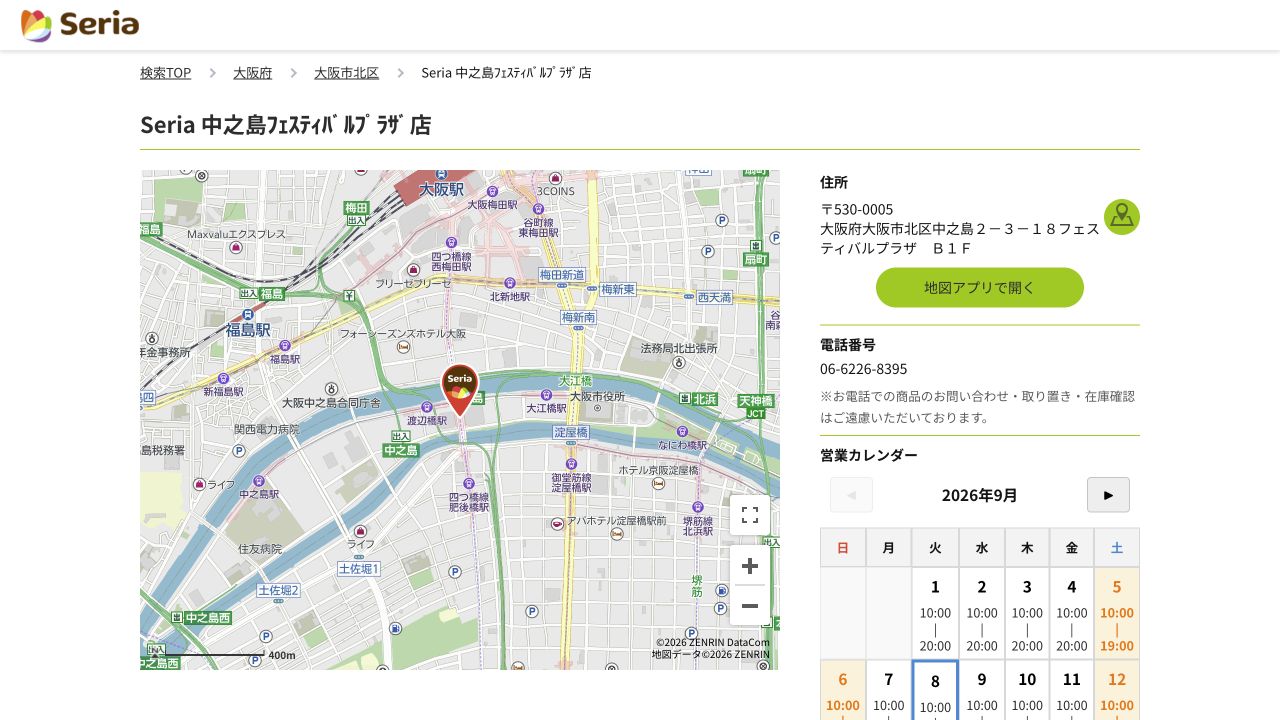Screen dimensions: 1280x720
Task: Click the 日 (Sunday) column header
Action: coord(843,547)
